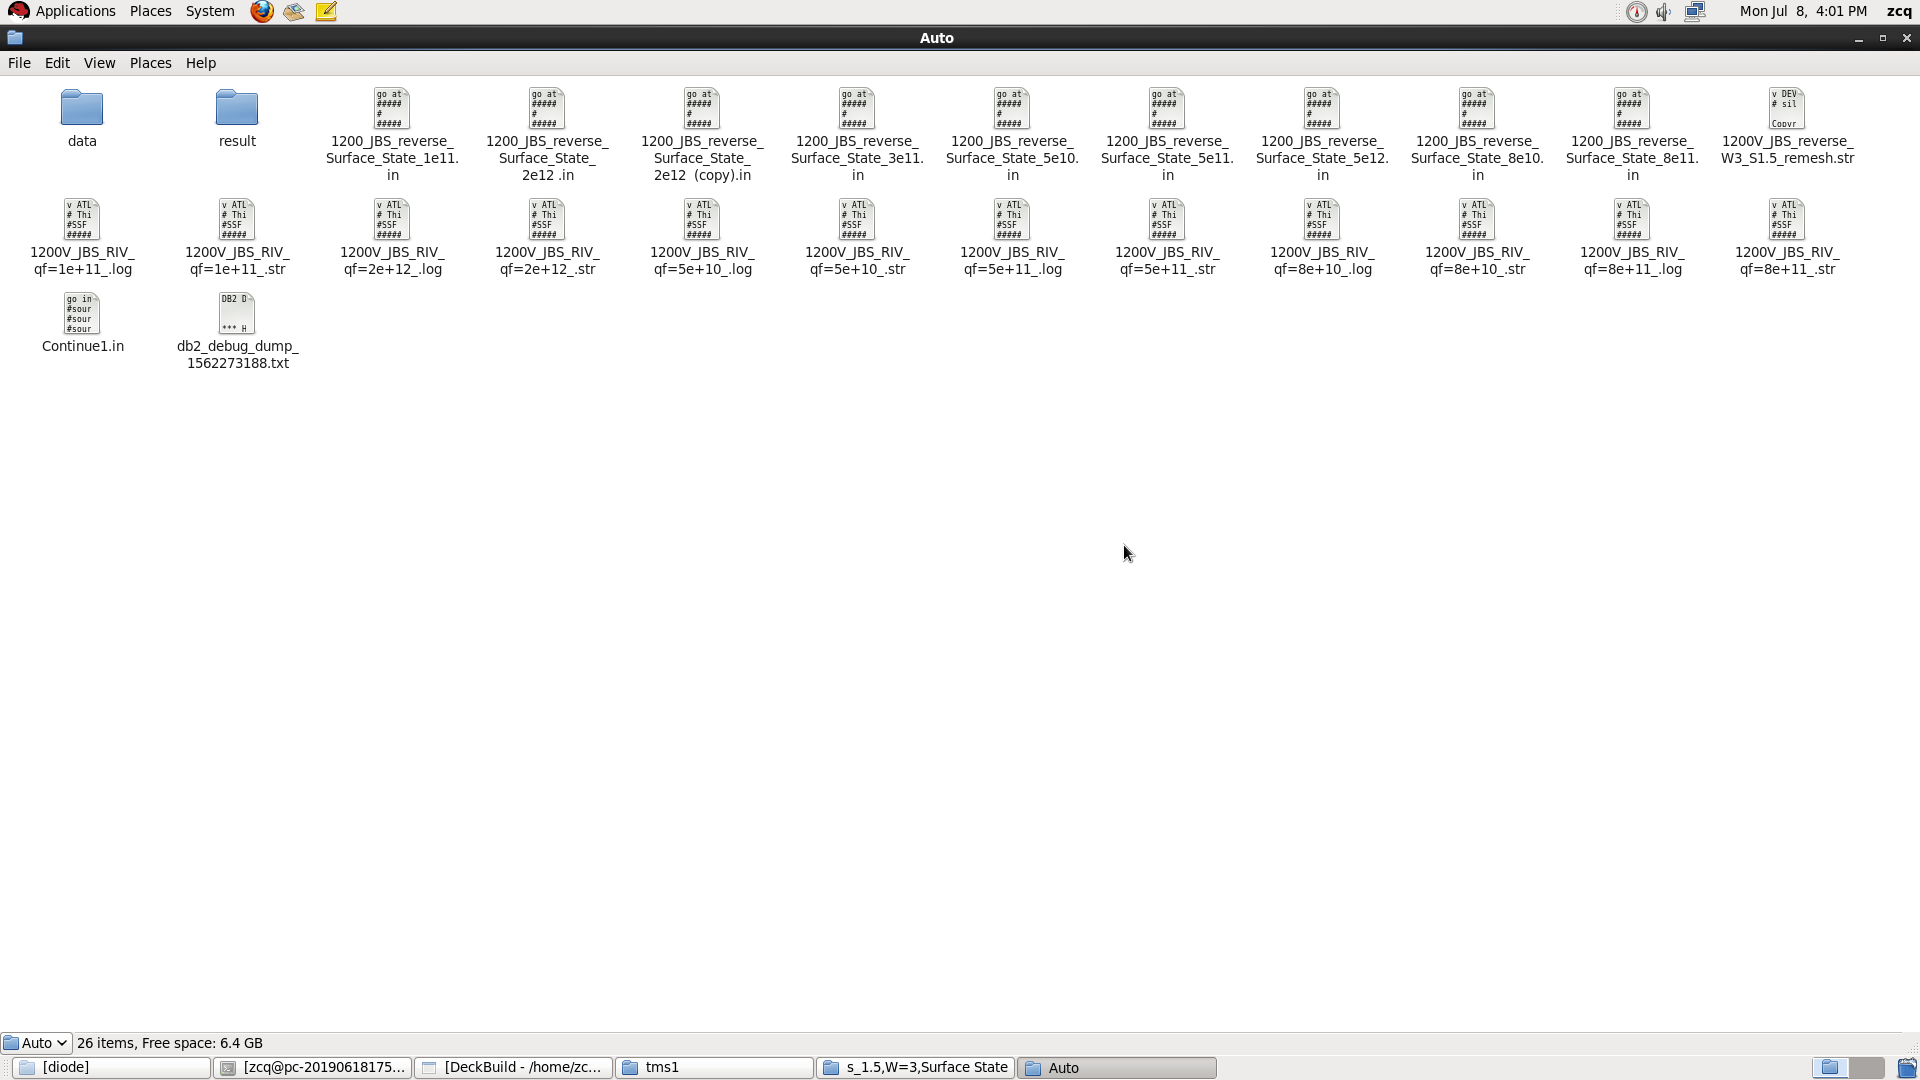This screenshot has height=1080, width=1920.
Task: Open the System menu in top panel
Action: [x=210, y=12]
